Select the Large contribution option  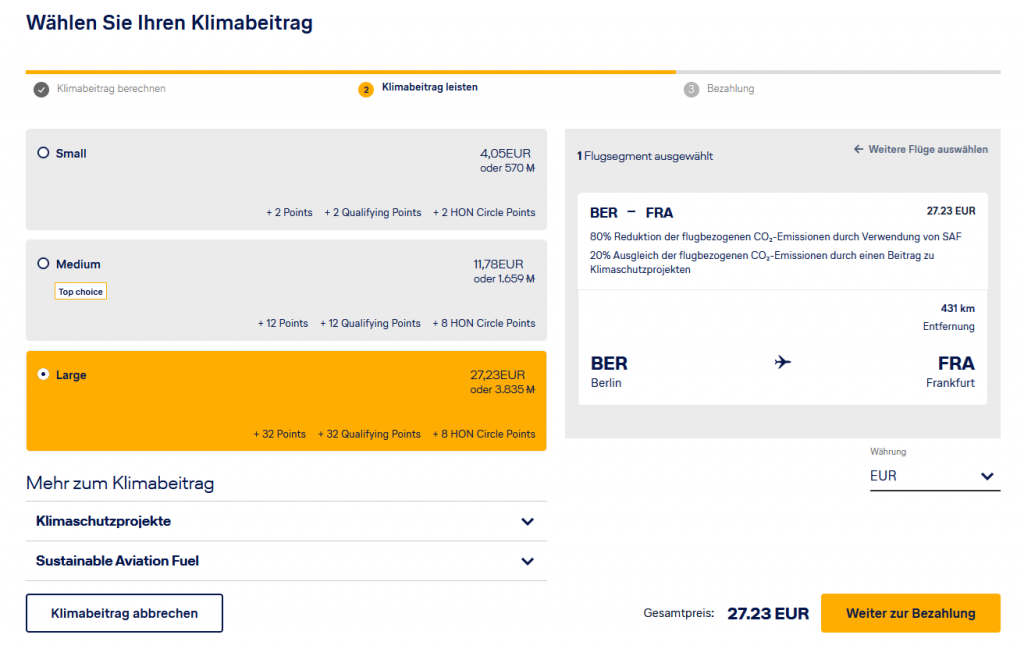tap(41, 374)
